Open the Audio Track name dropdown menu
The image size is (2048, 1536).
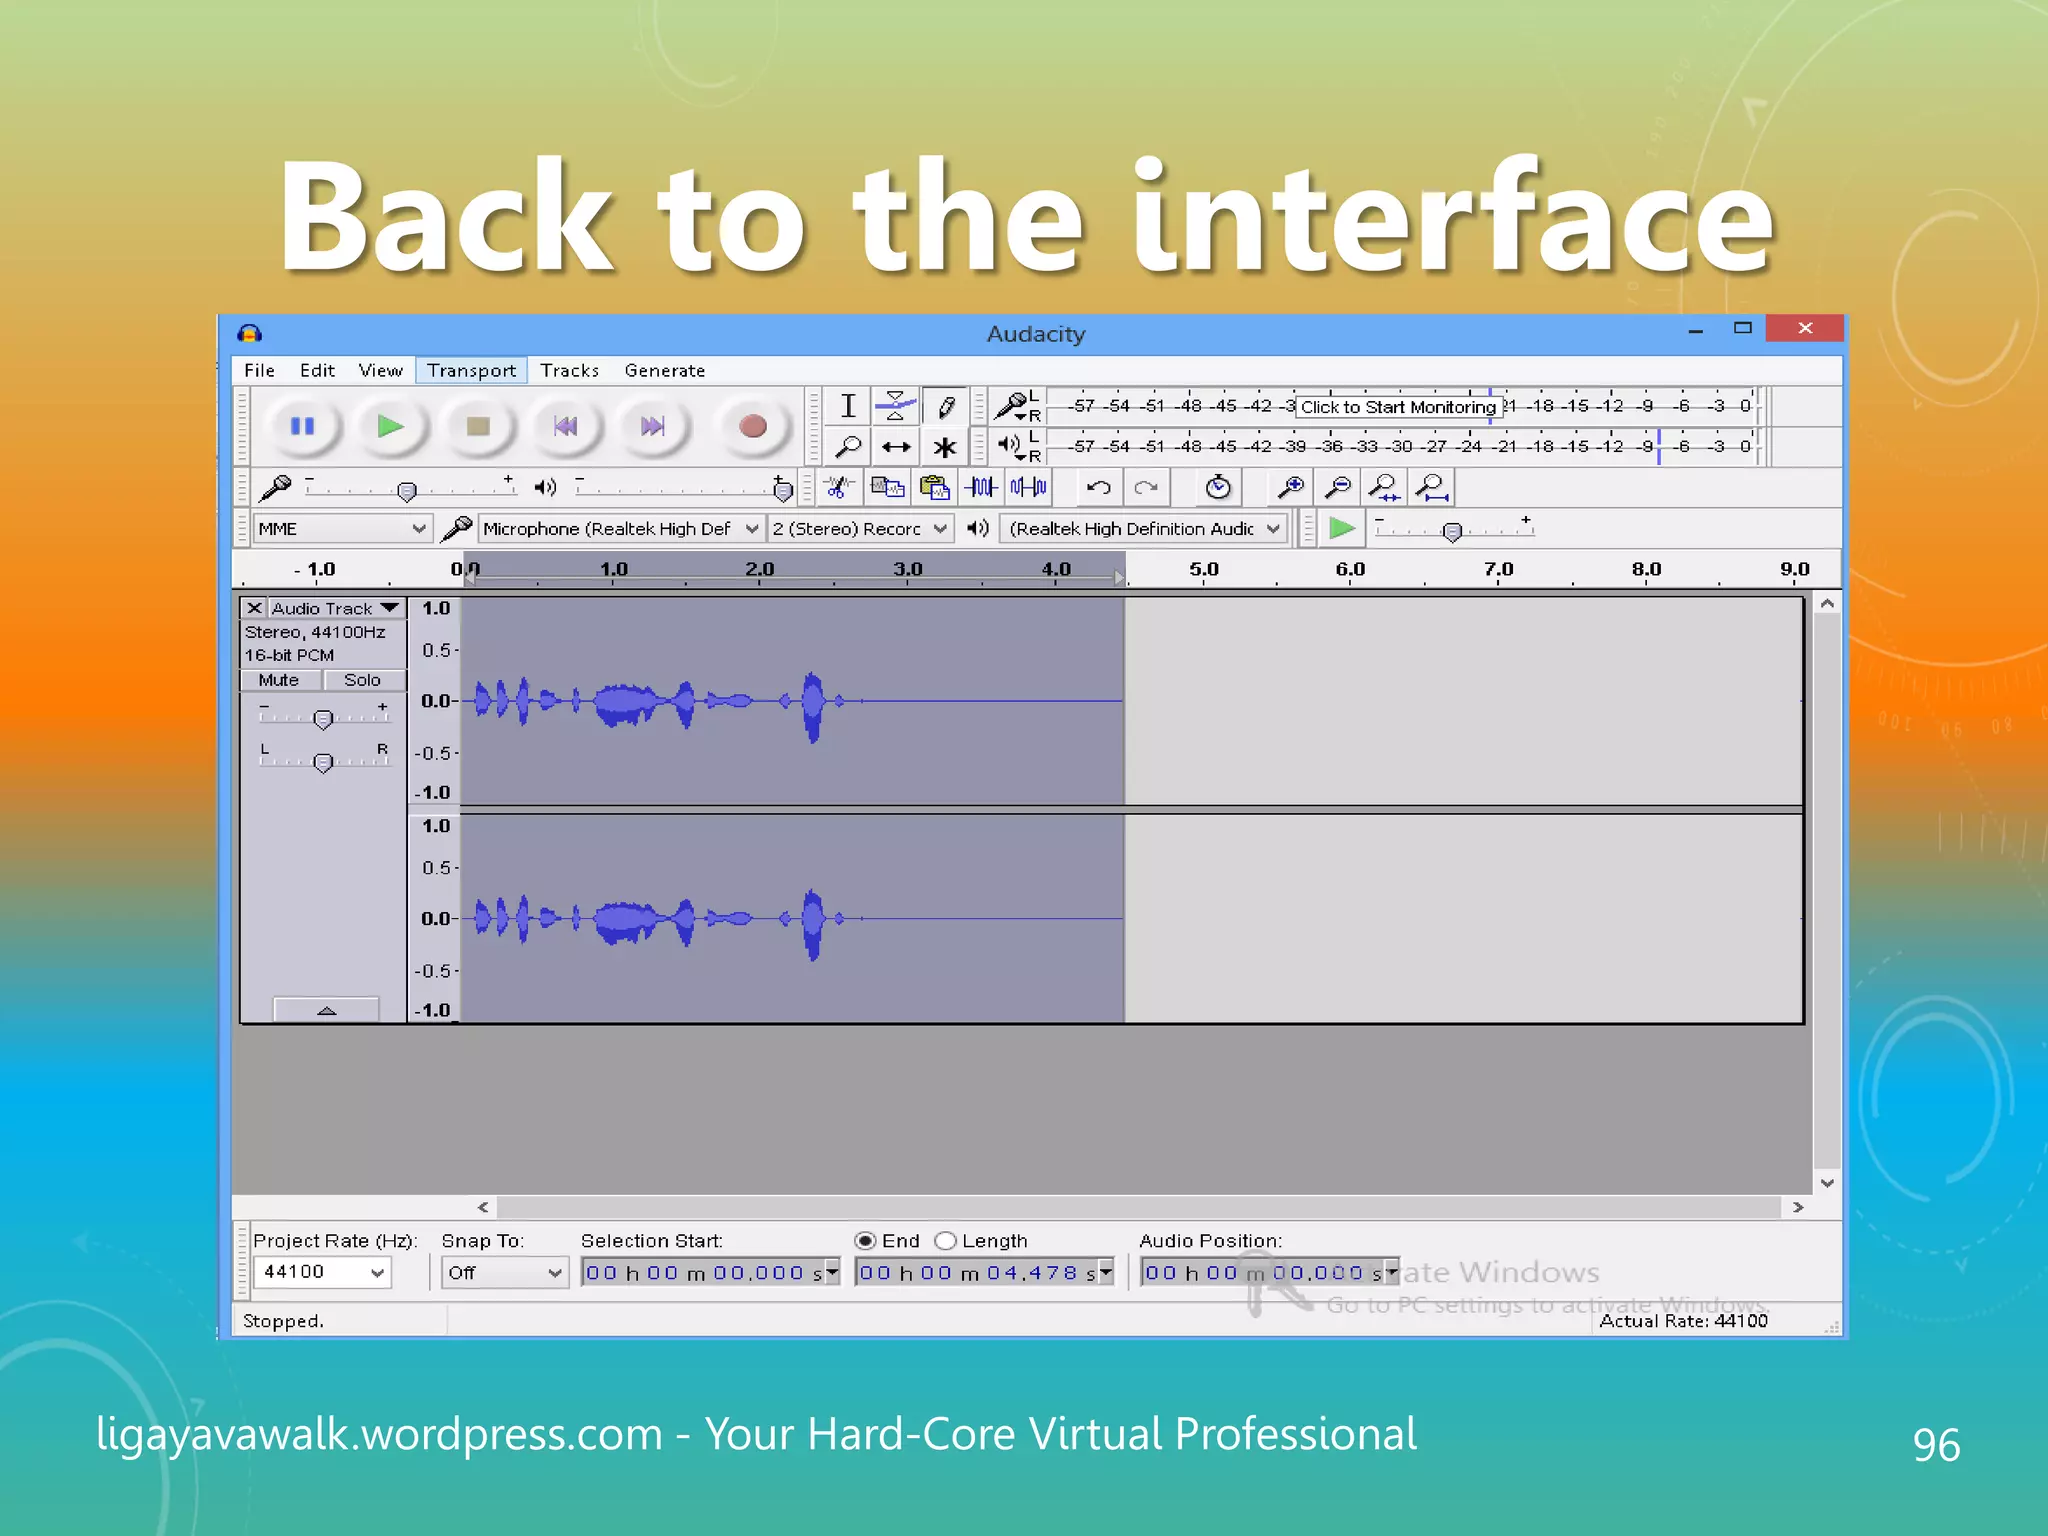337,608
